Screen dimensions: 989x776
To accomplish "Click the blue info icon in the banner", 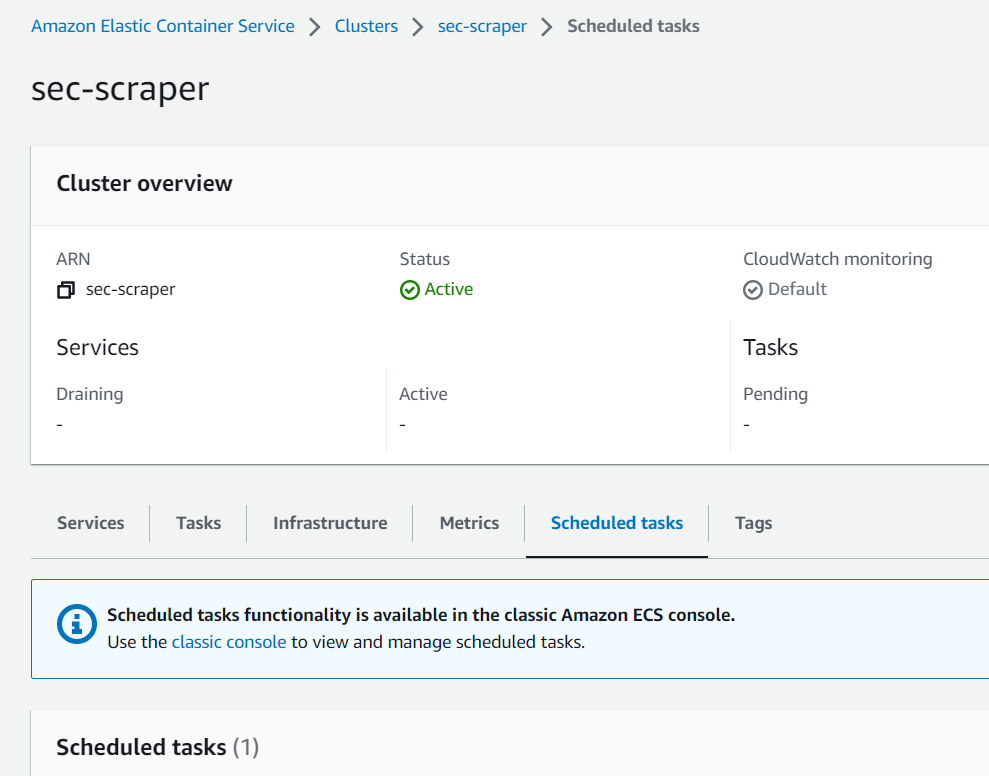I will 77,624.
